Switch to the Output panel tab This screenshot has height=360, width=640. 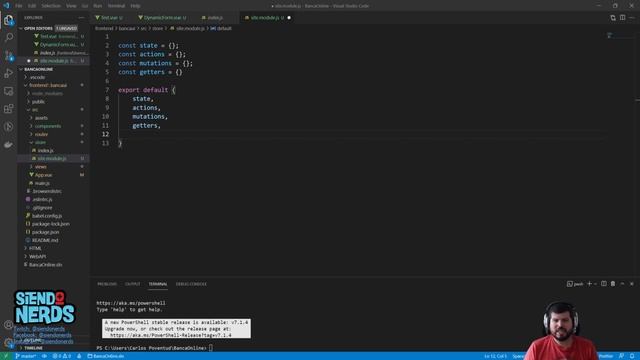132,284
